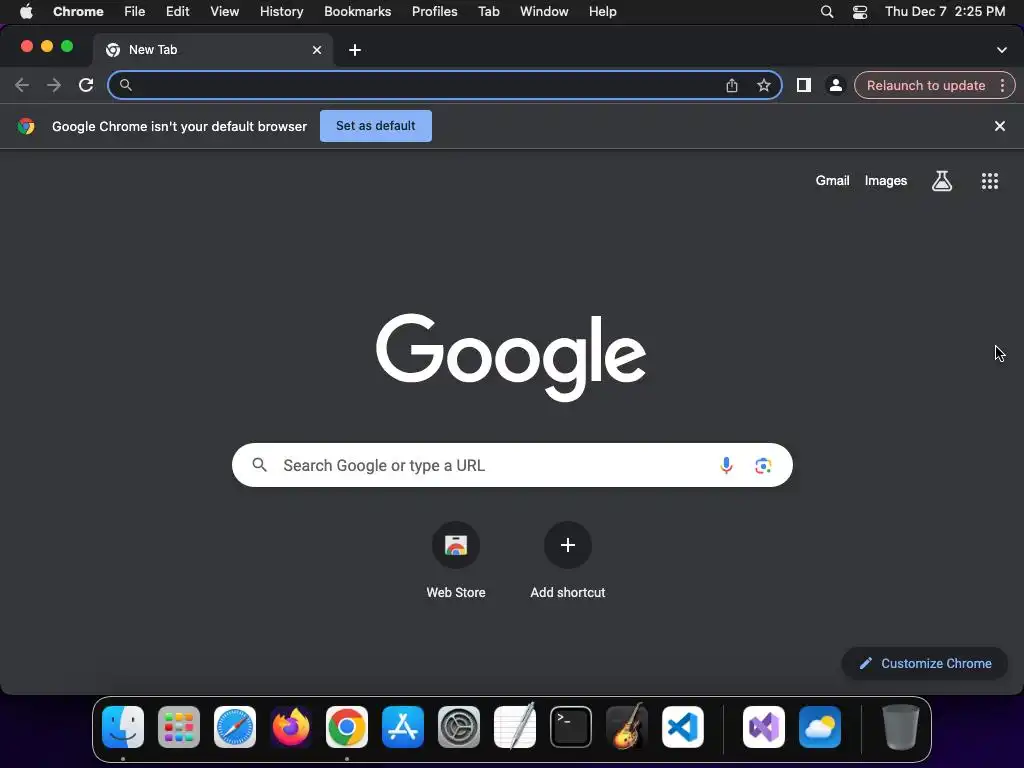Image resolution: width=1024 pixels, height=768 pixels.
Task: Go forward using the forward arrow
Action: click(x=54, y=85)
